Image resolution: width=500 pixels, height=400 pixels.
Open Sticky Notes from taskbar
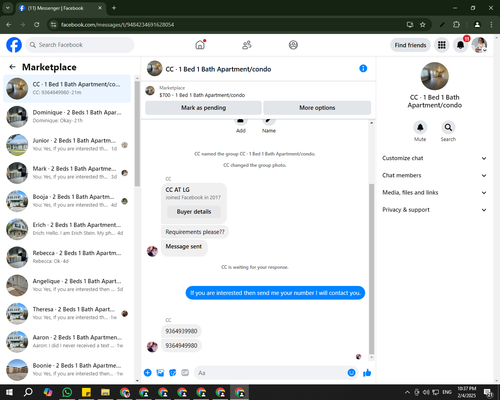point(86,392)
